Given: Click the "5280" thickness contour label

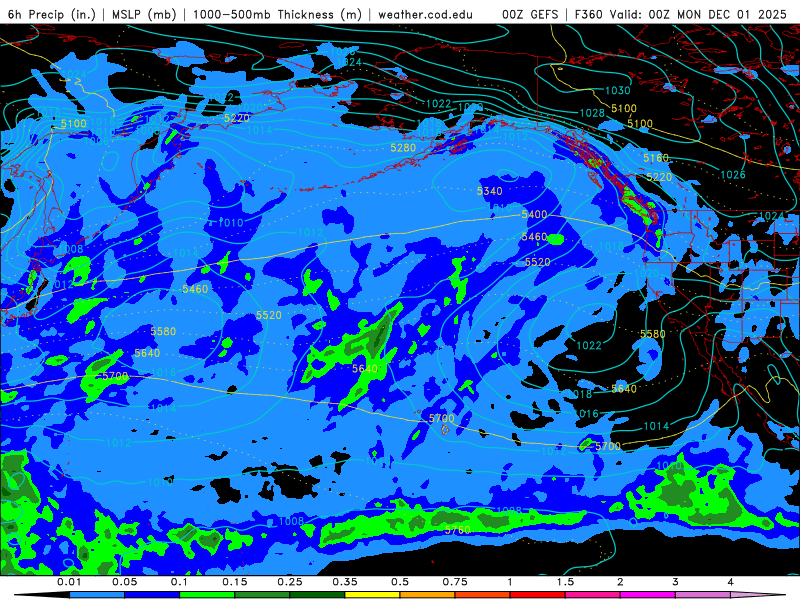Looking at the screenshot, I should coord(403,147).
